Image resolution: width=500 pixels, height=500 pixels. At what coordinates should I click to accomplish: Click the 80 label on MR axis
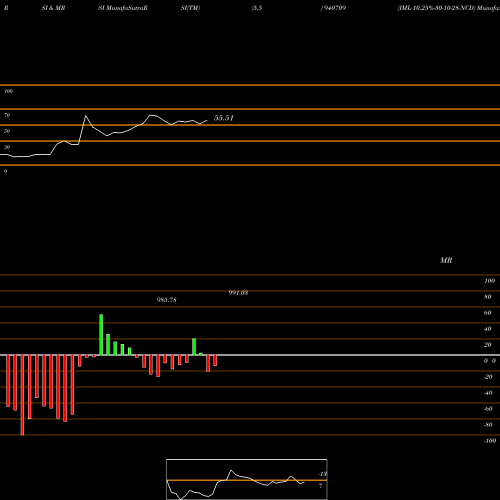[x=488, y=297]
